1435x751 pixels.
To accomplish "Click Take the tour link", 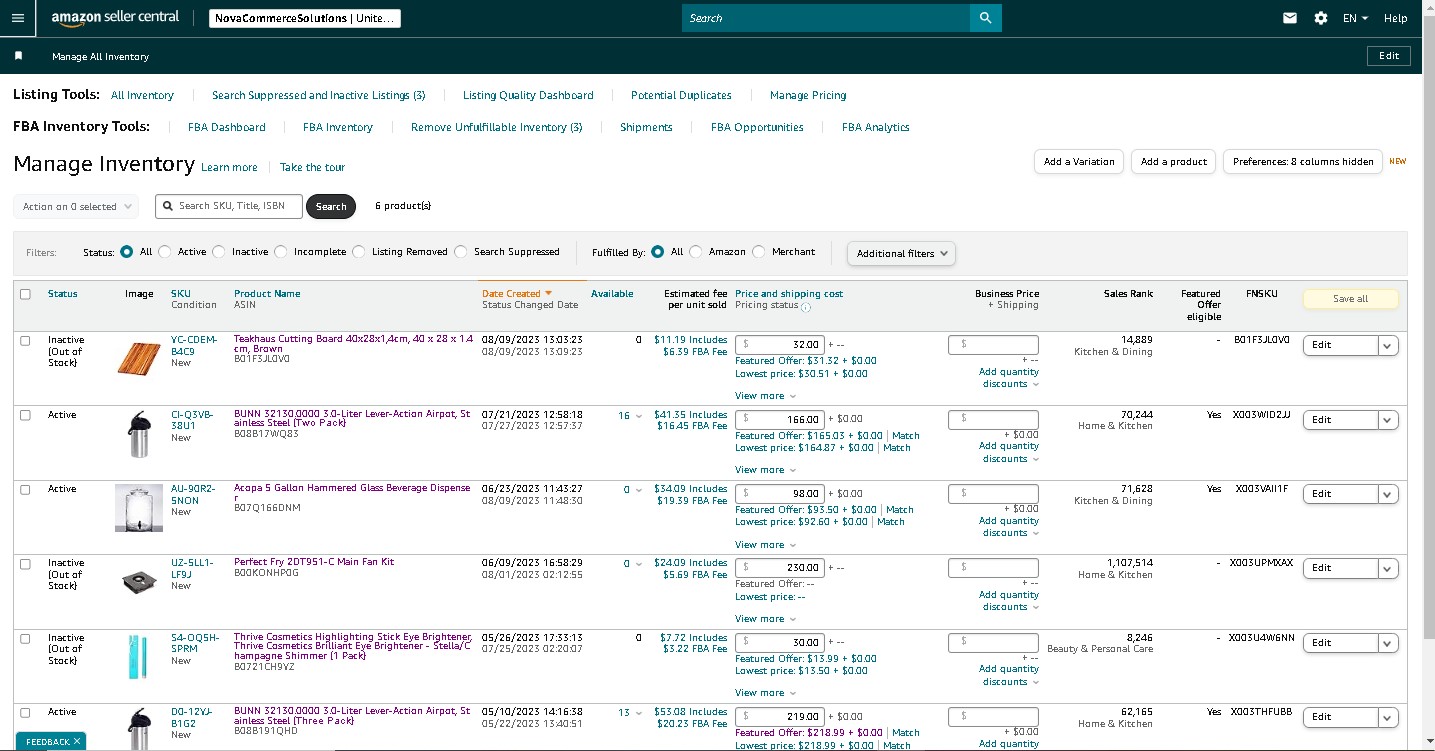I will click(x=312, y=167).
